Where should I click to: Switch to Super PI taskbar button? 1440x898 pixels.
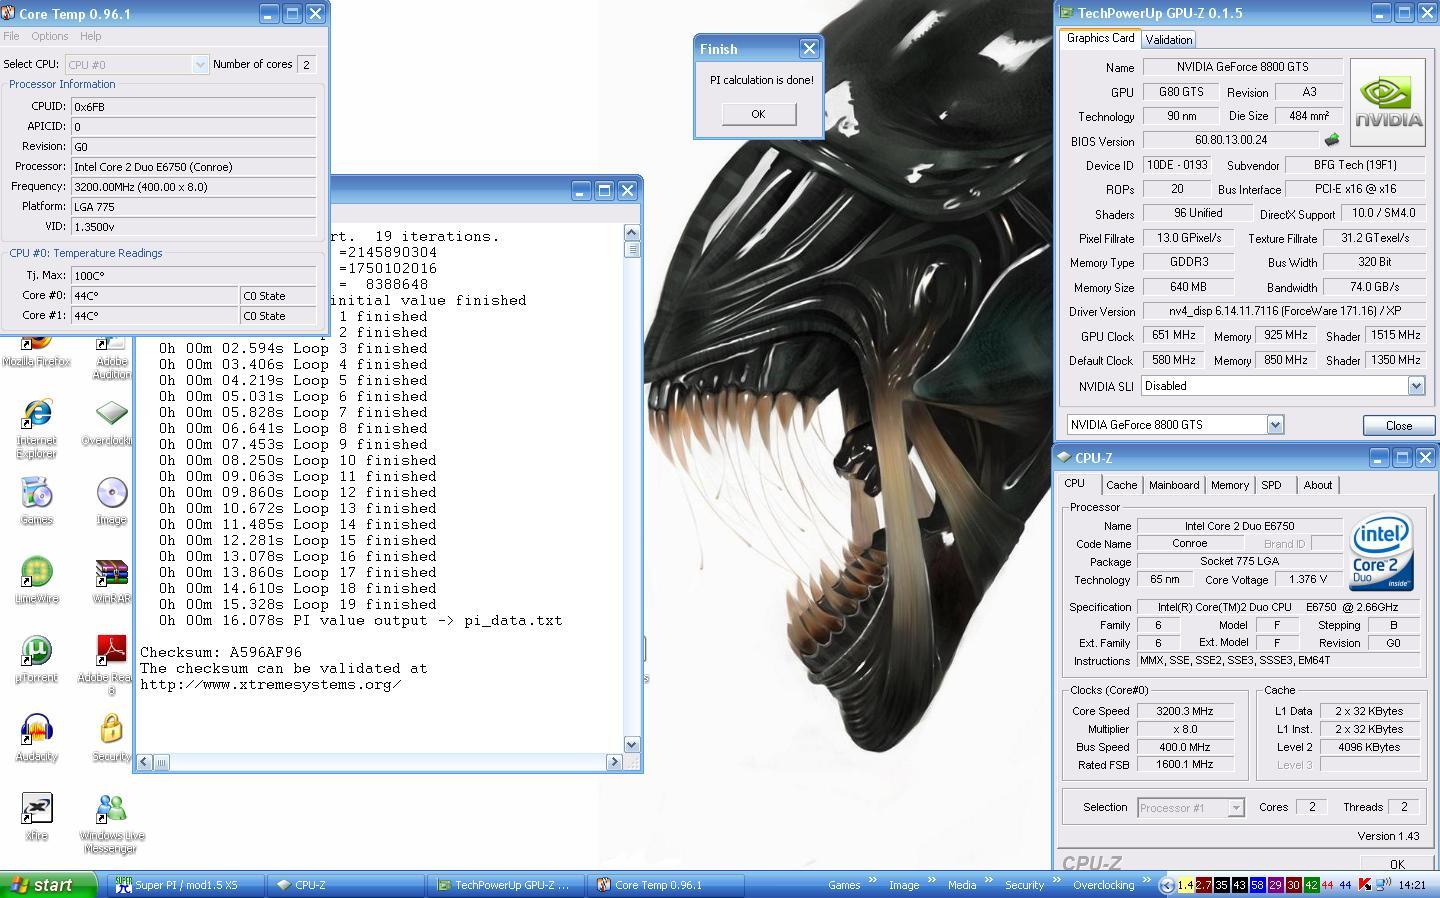coord(187,885)
